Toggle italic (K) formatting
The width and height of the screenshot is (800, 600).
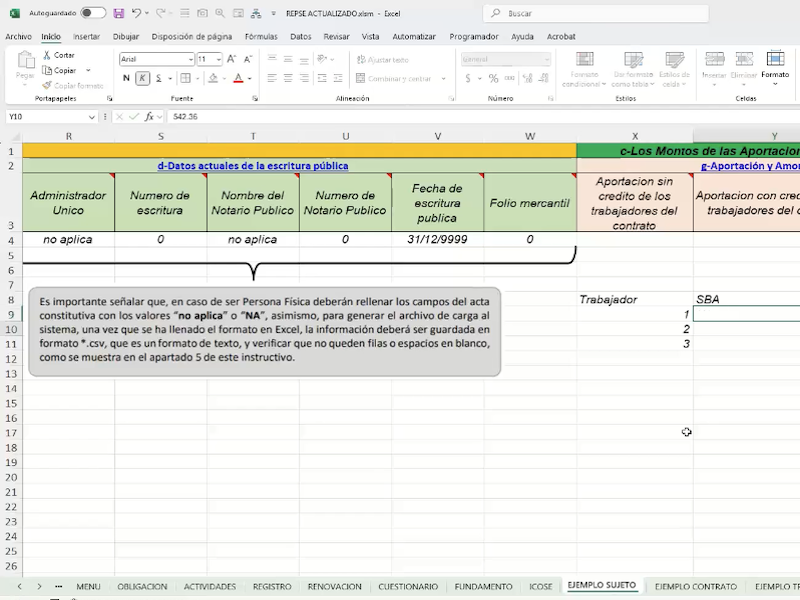click(x=142, y=78)
